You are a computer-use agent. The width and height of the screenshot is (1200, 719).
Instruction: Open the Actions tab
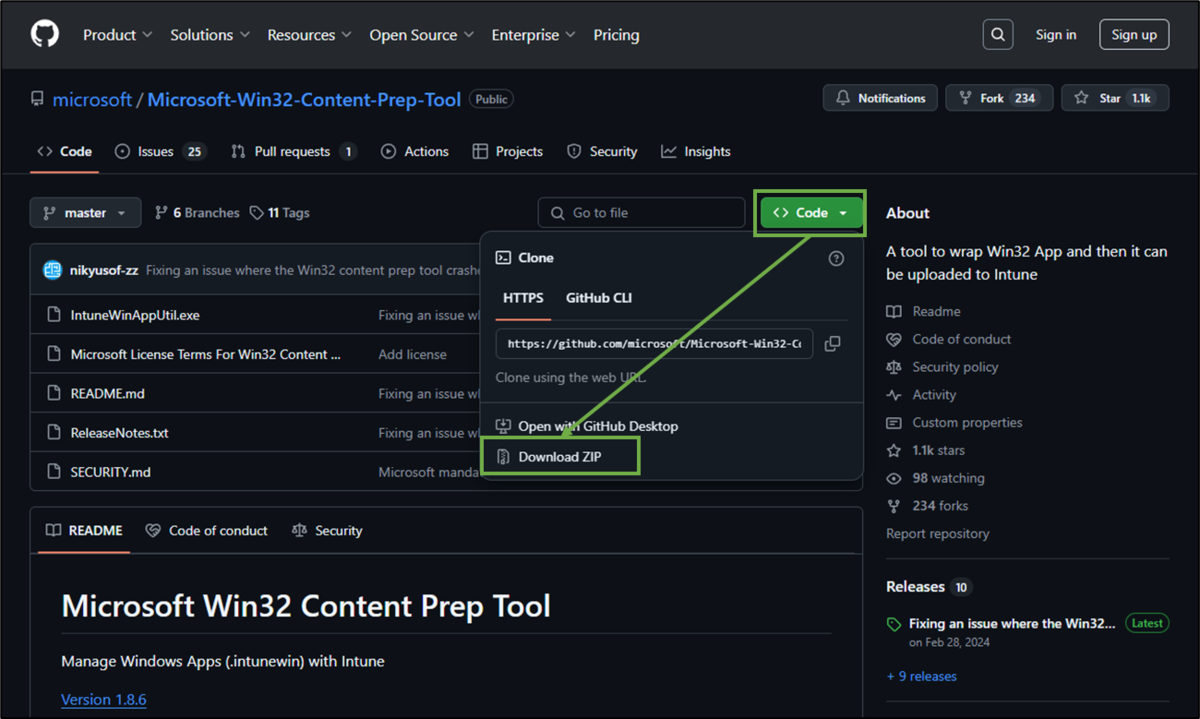click(x=415, y=152)
